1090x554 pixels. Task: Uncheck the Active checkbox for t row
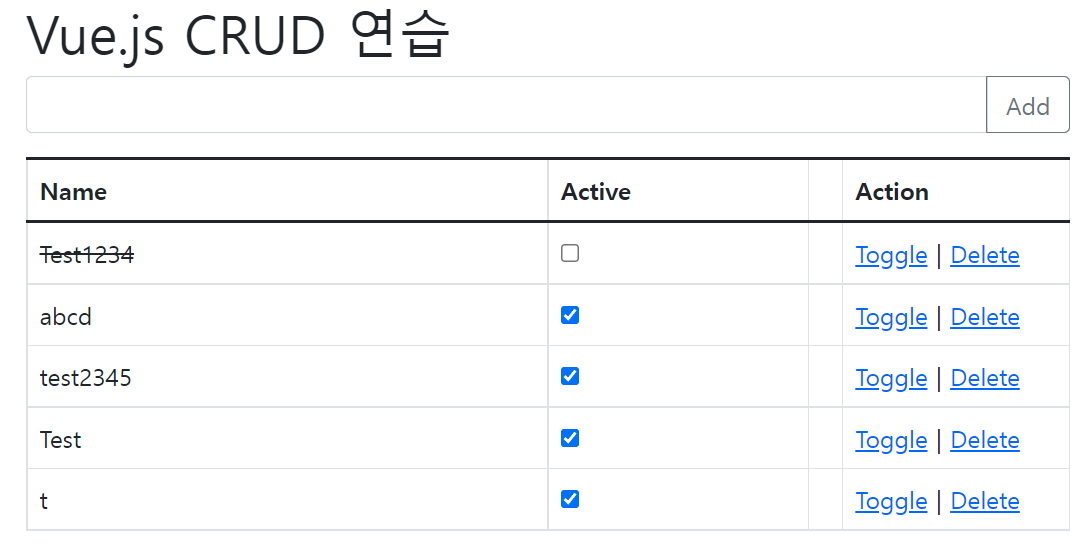click(x=570, y=500)
